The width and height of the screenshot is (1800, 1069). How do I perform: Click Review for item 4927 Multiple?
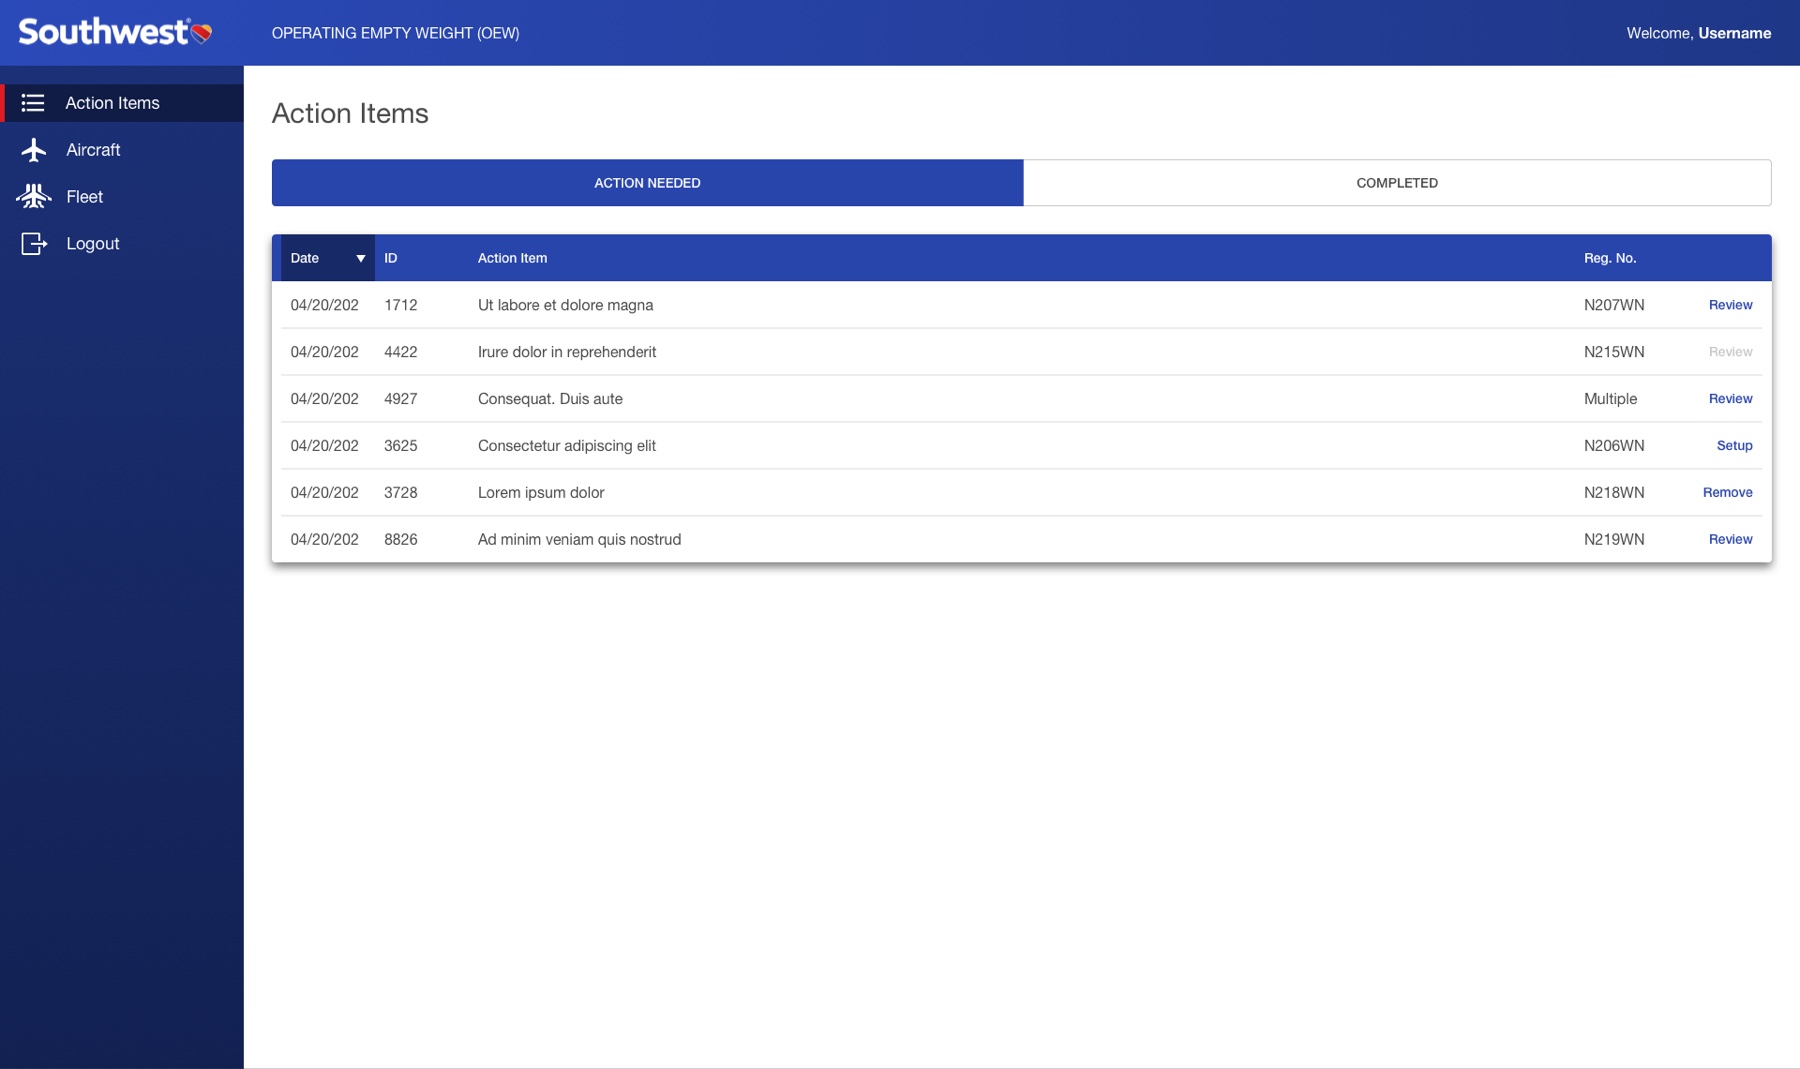pyautogui.click(x=1729, y=399)
